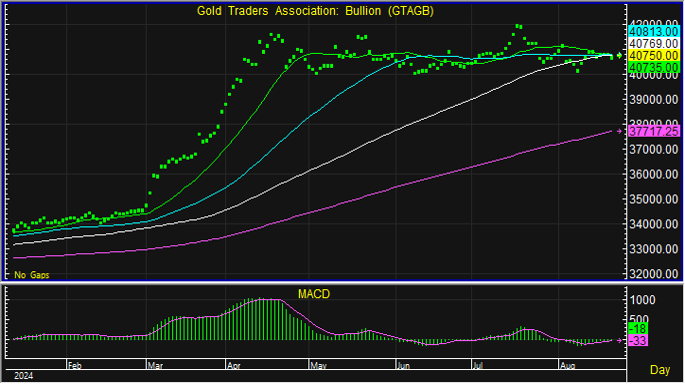This screenshot has height=384, width=685.
Task: Click the MACD indicator title
Action: (314, 294)
